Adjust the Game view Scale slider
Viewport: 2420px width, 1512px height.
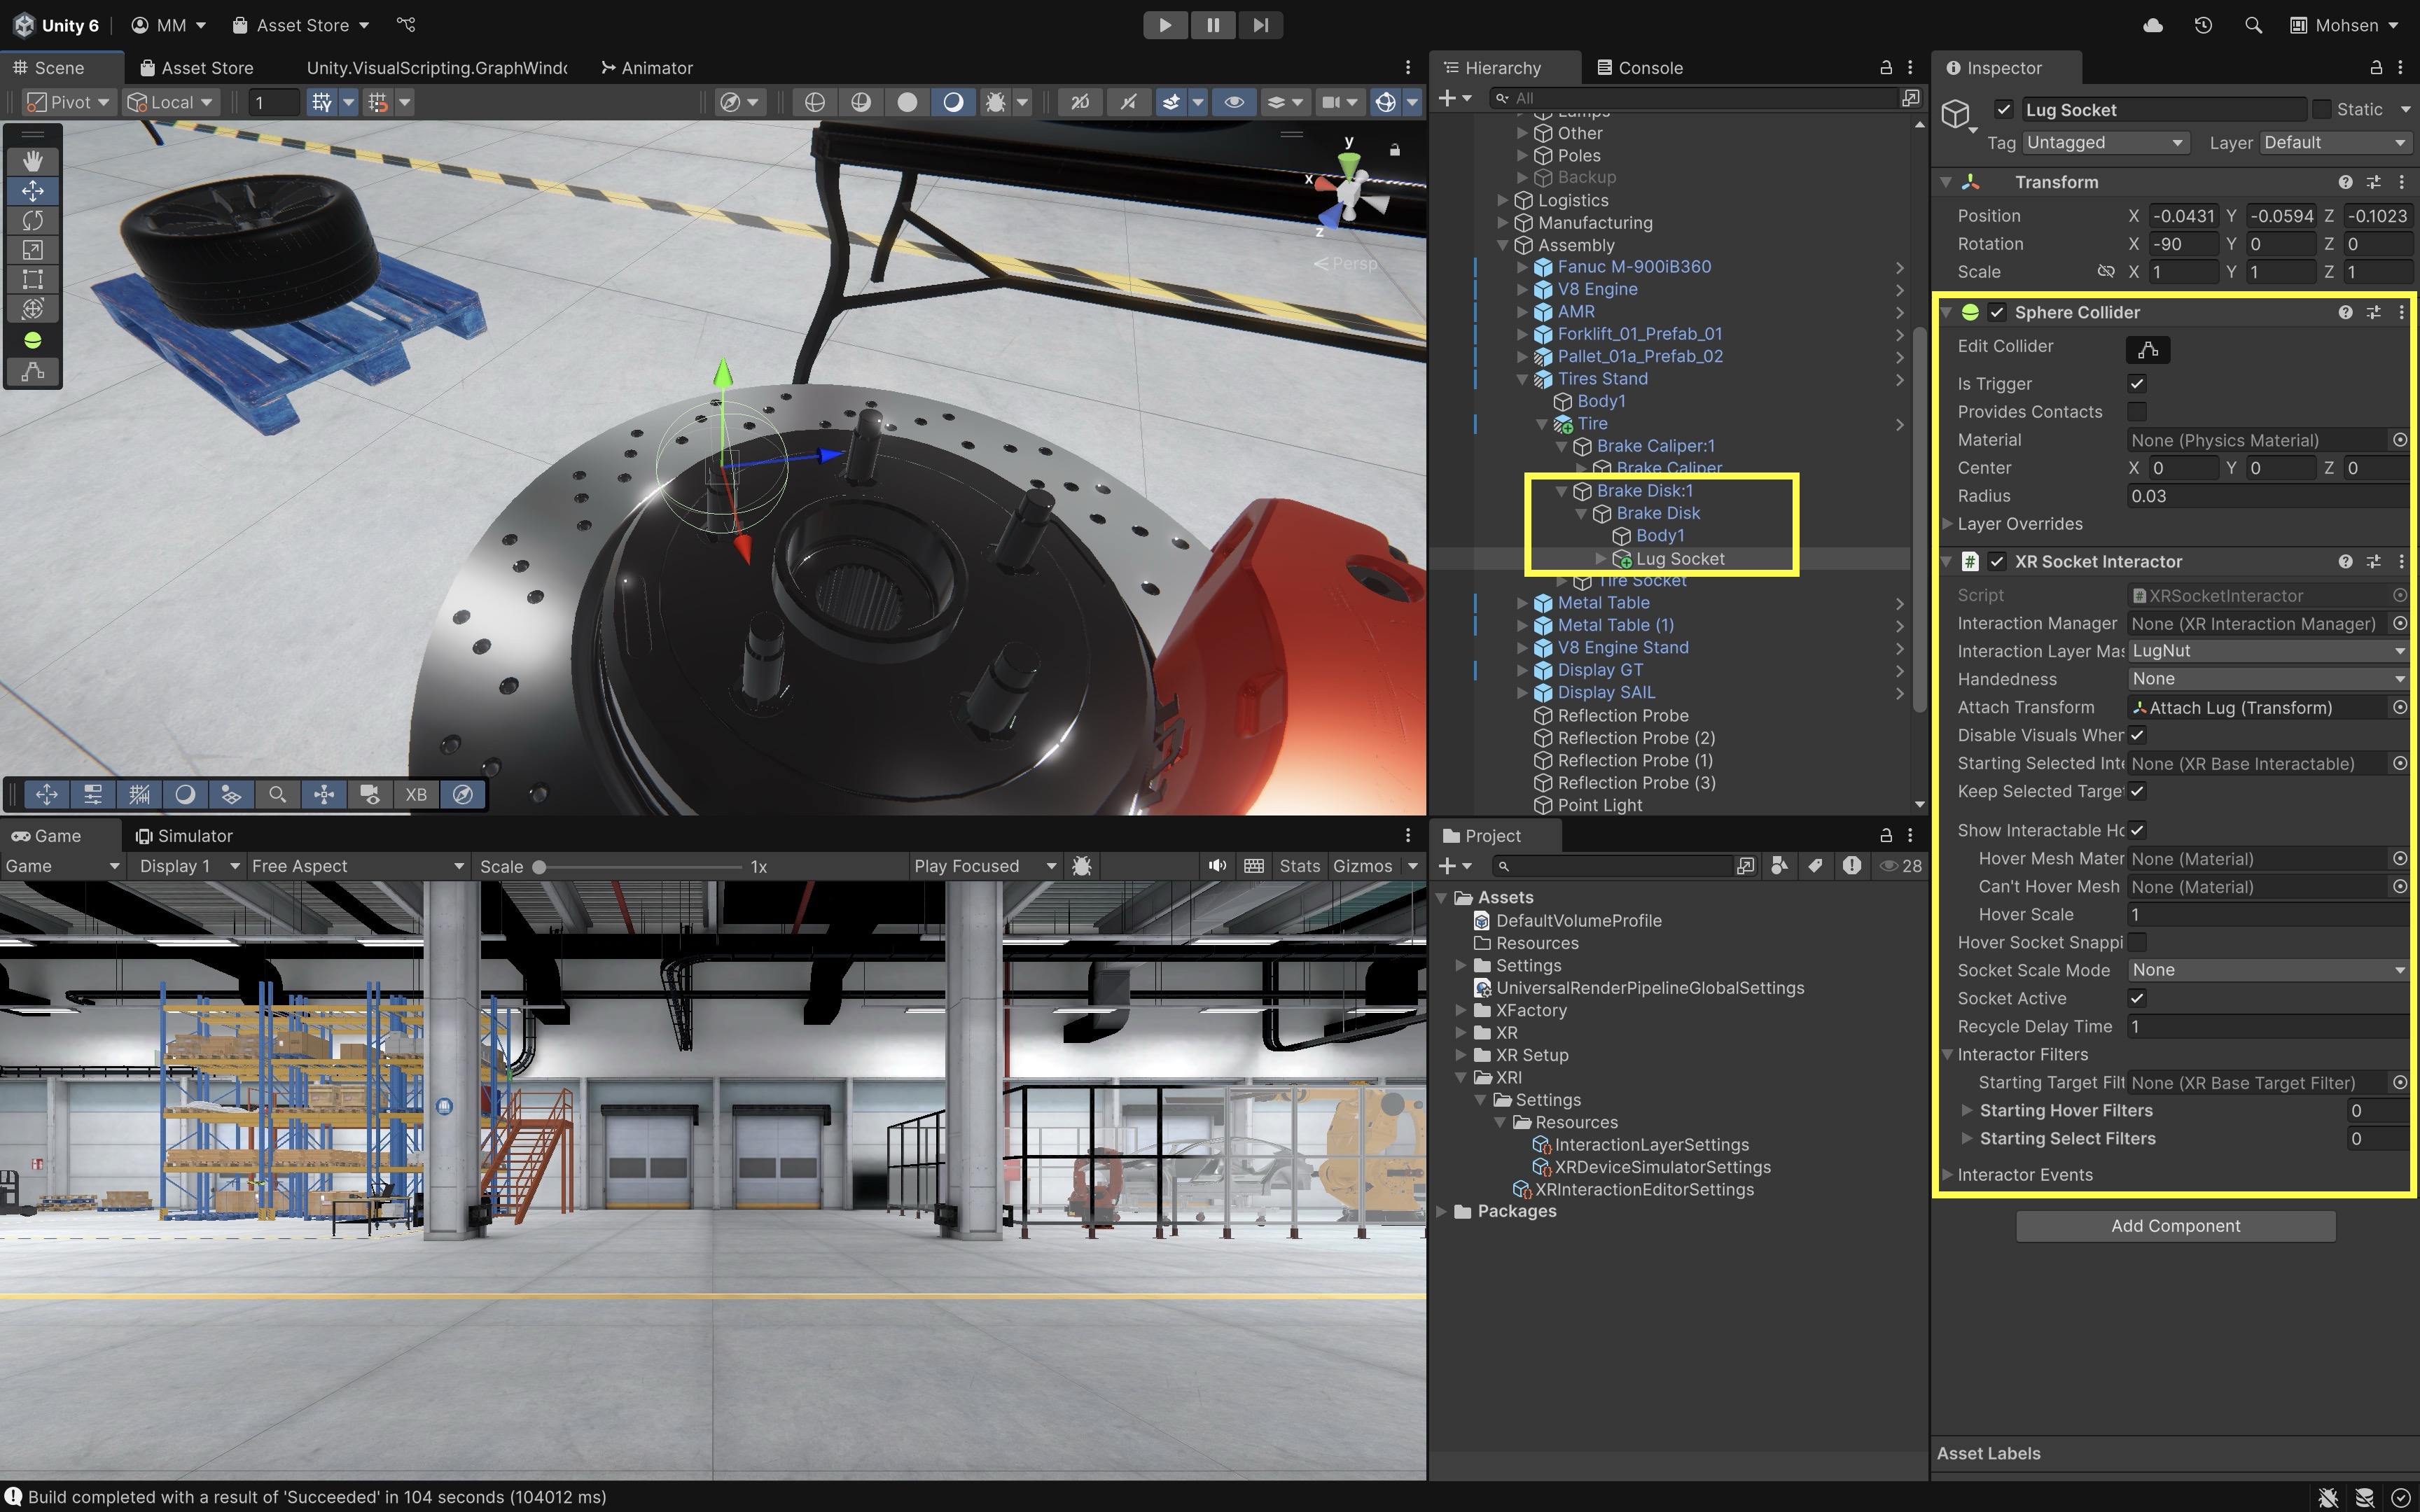click(x=539, y=867)
